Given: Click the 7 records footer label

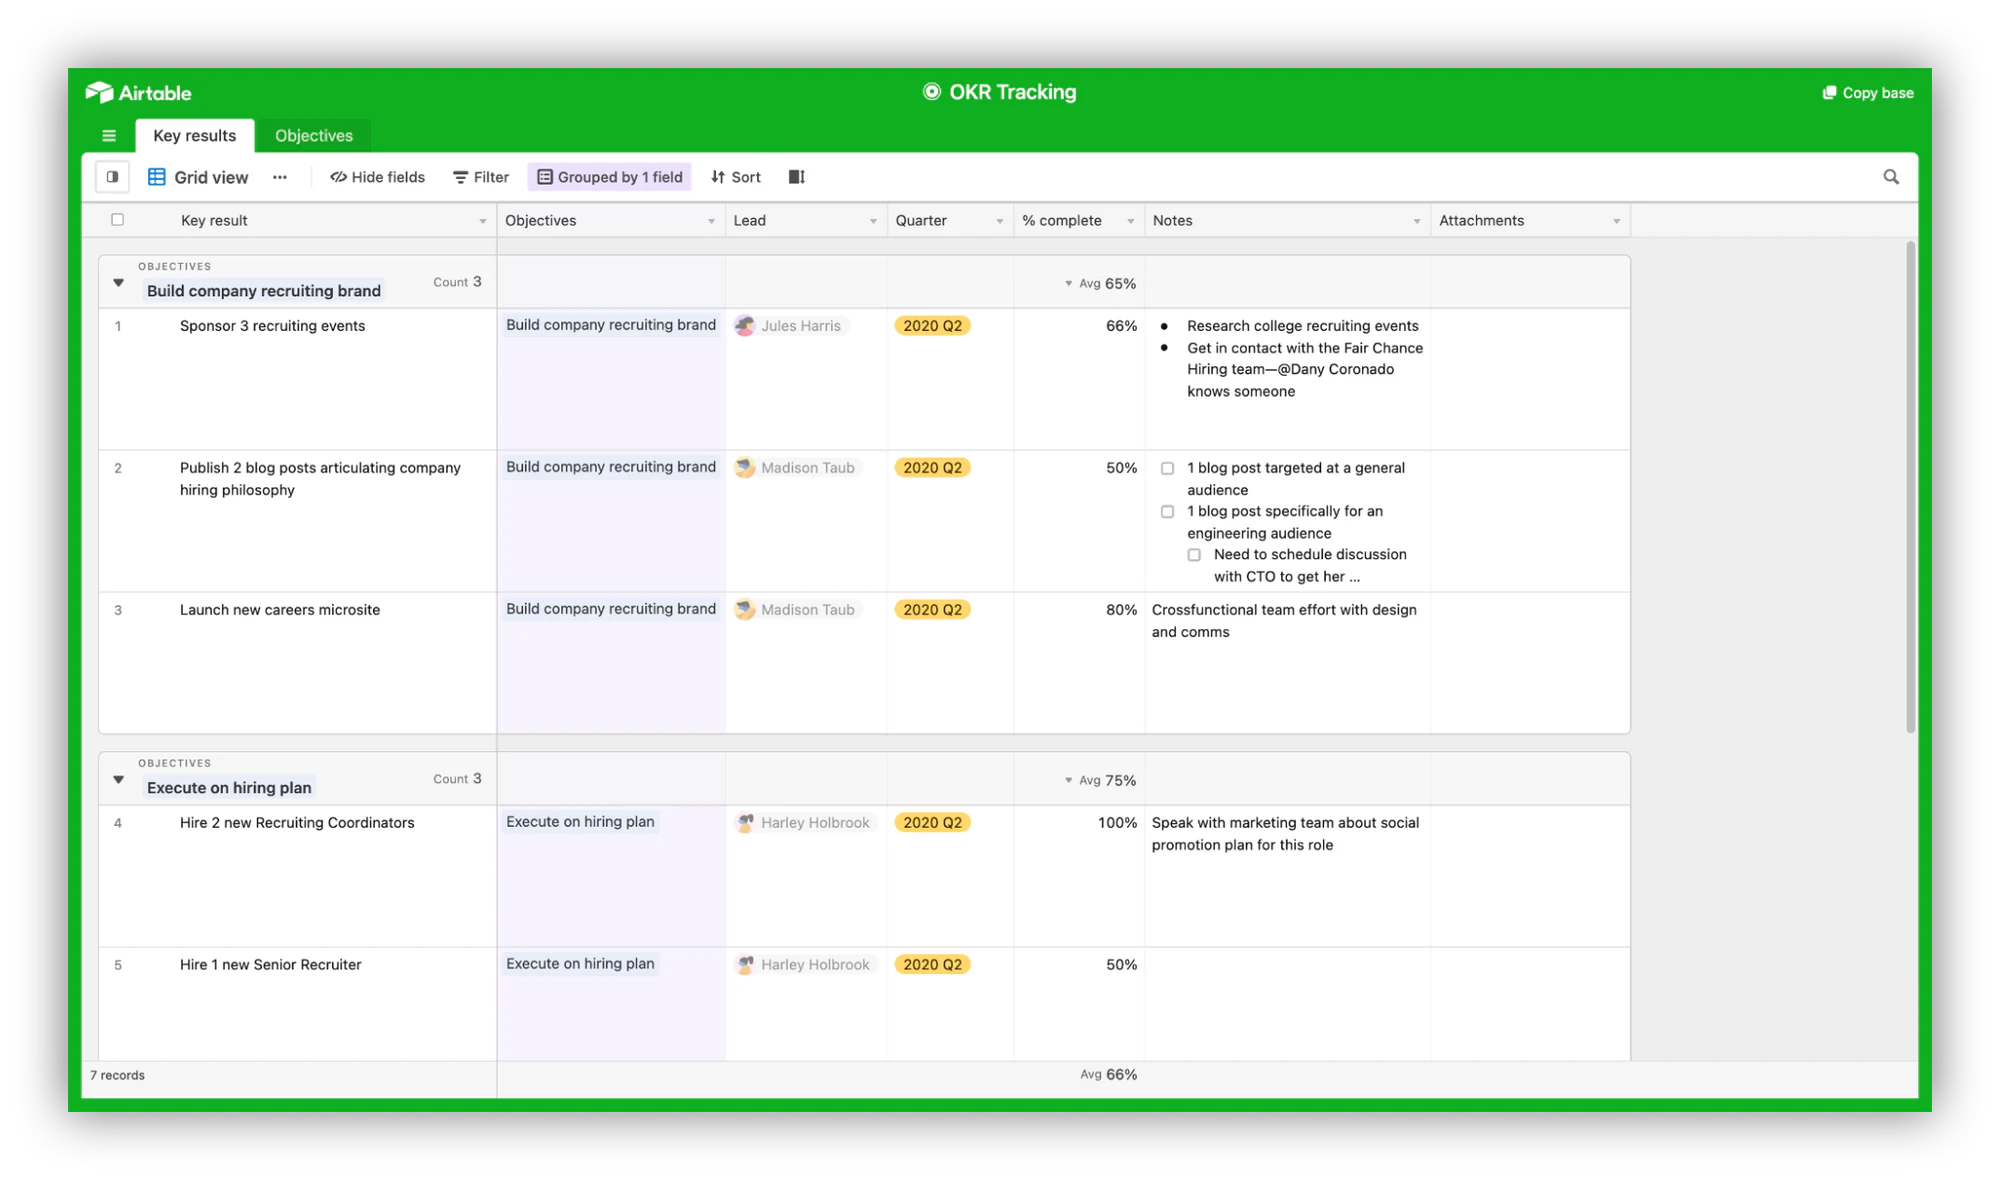Looking at the screenshot, I should point(117,1076).
